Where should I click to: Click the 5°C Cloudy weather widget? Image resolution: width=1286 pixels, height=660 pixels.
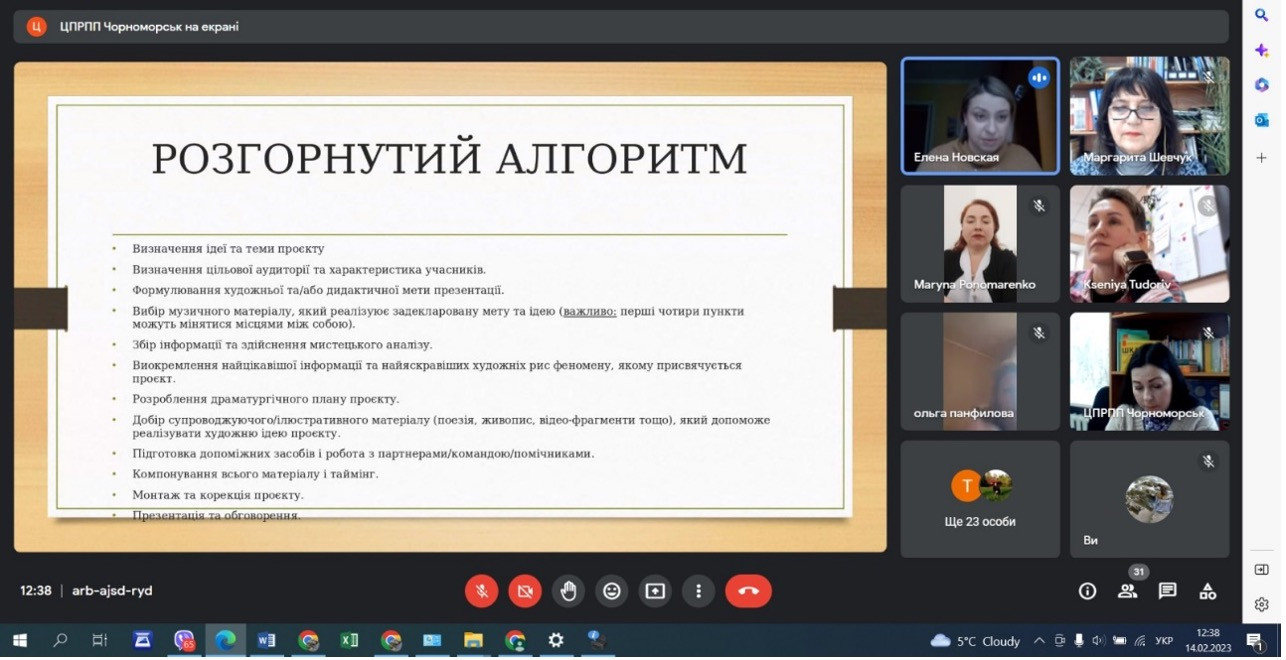click(x=975, y=641)
